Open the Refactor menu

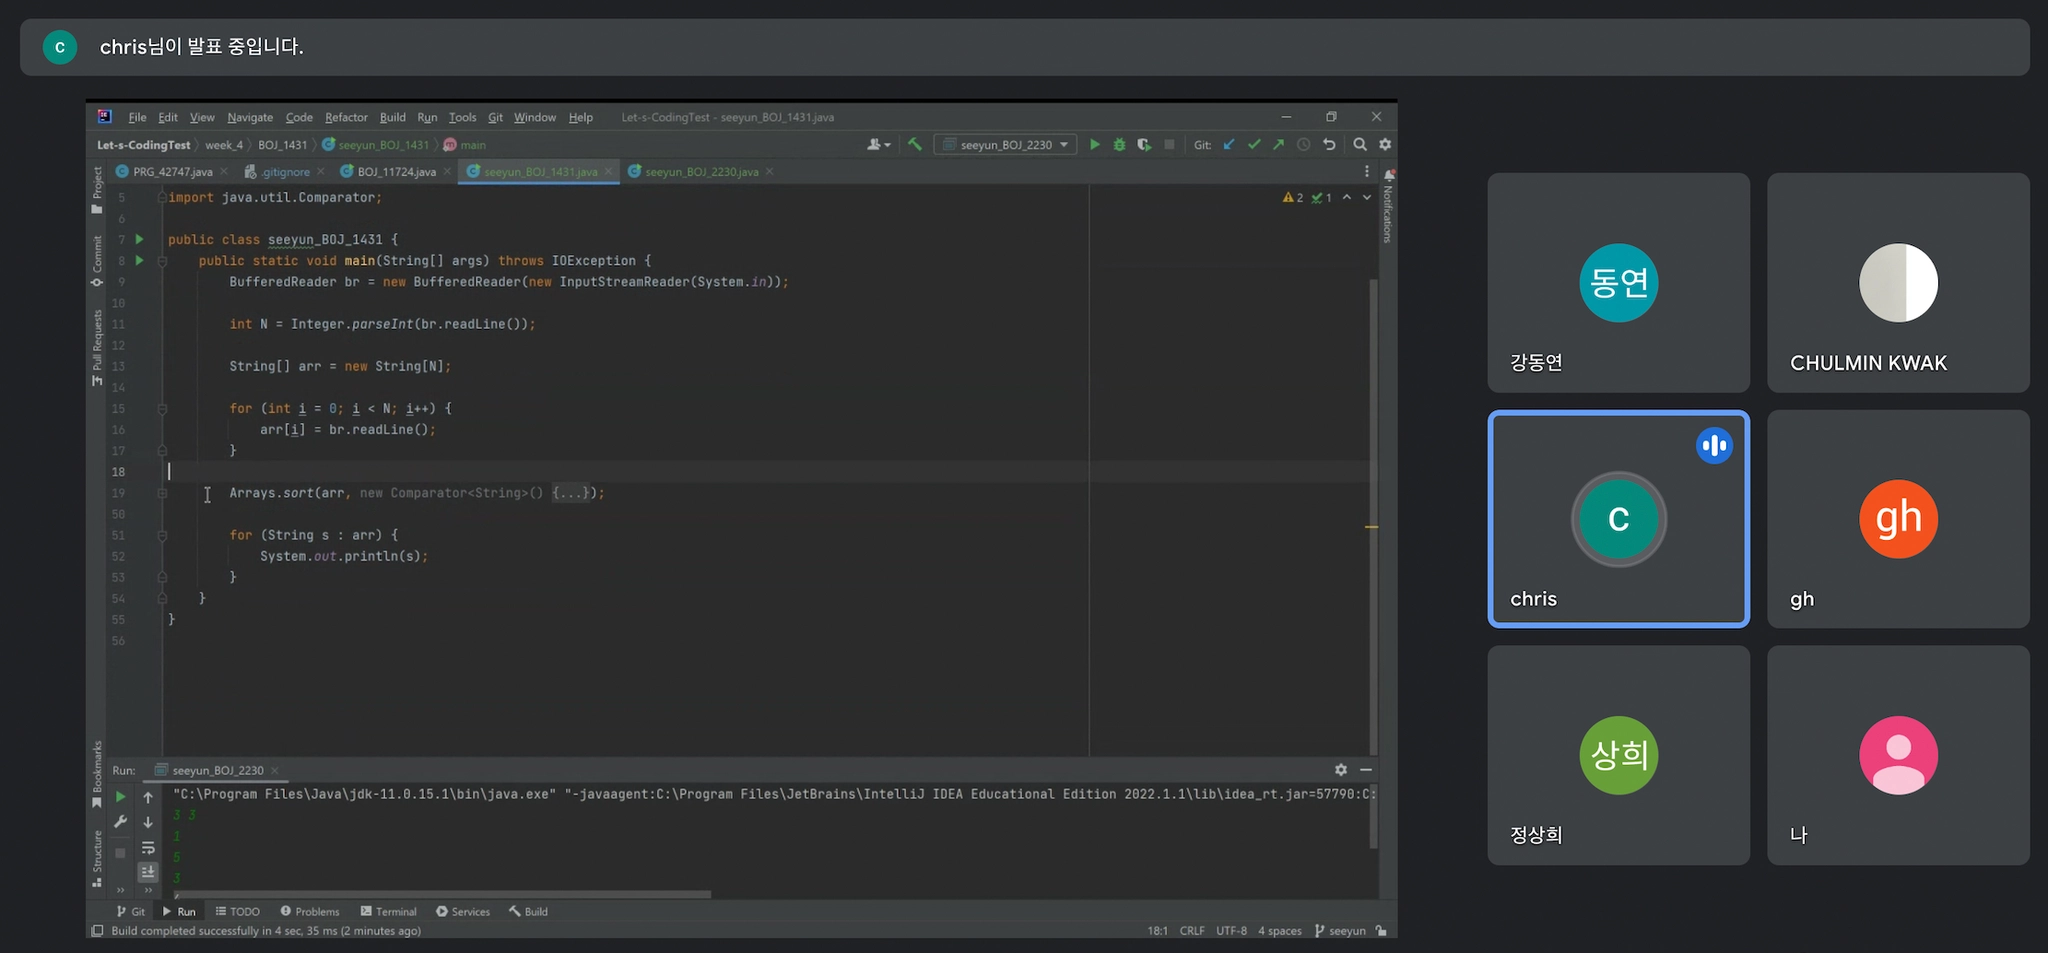click(346, 117)
